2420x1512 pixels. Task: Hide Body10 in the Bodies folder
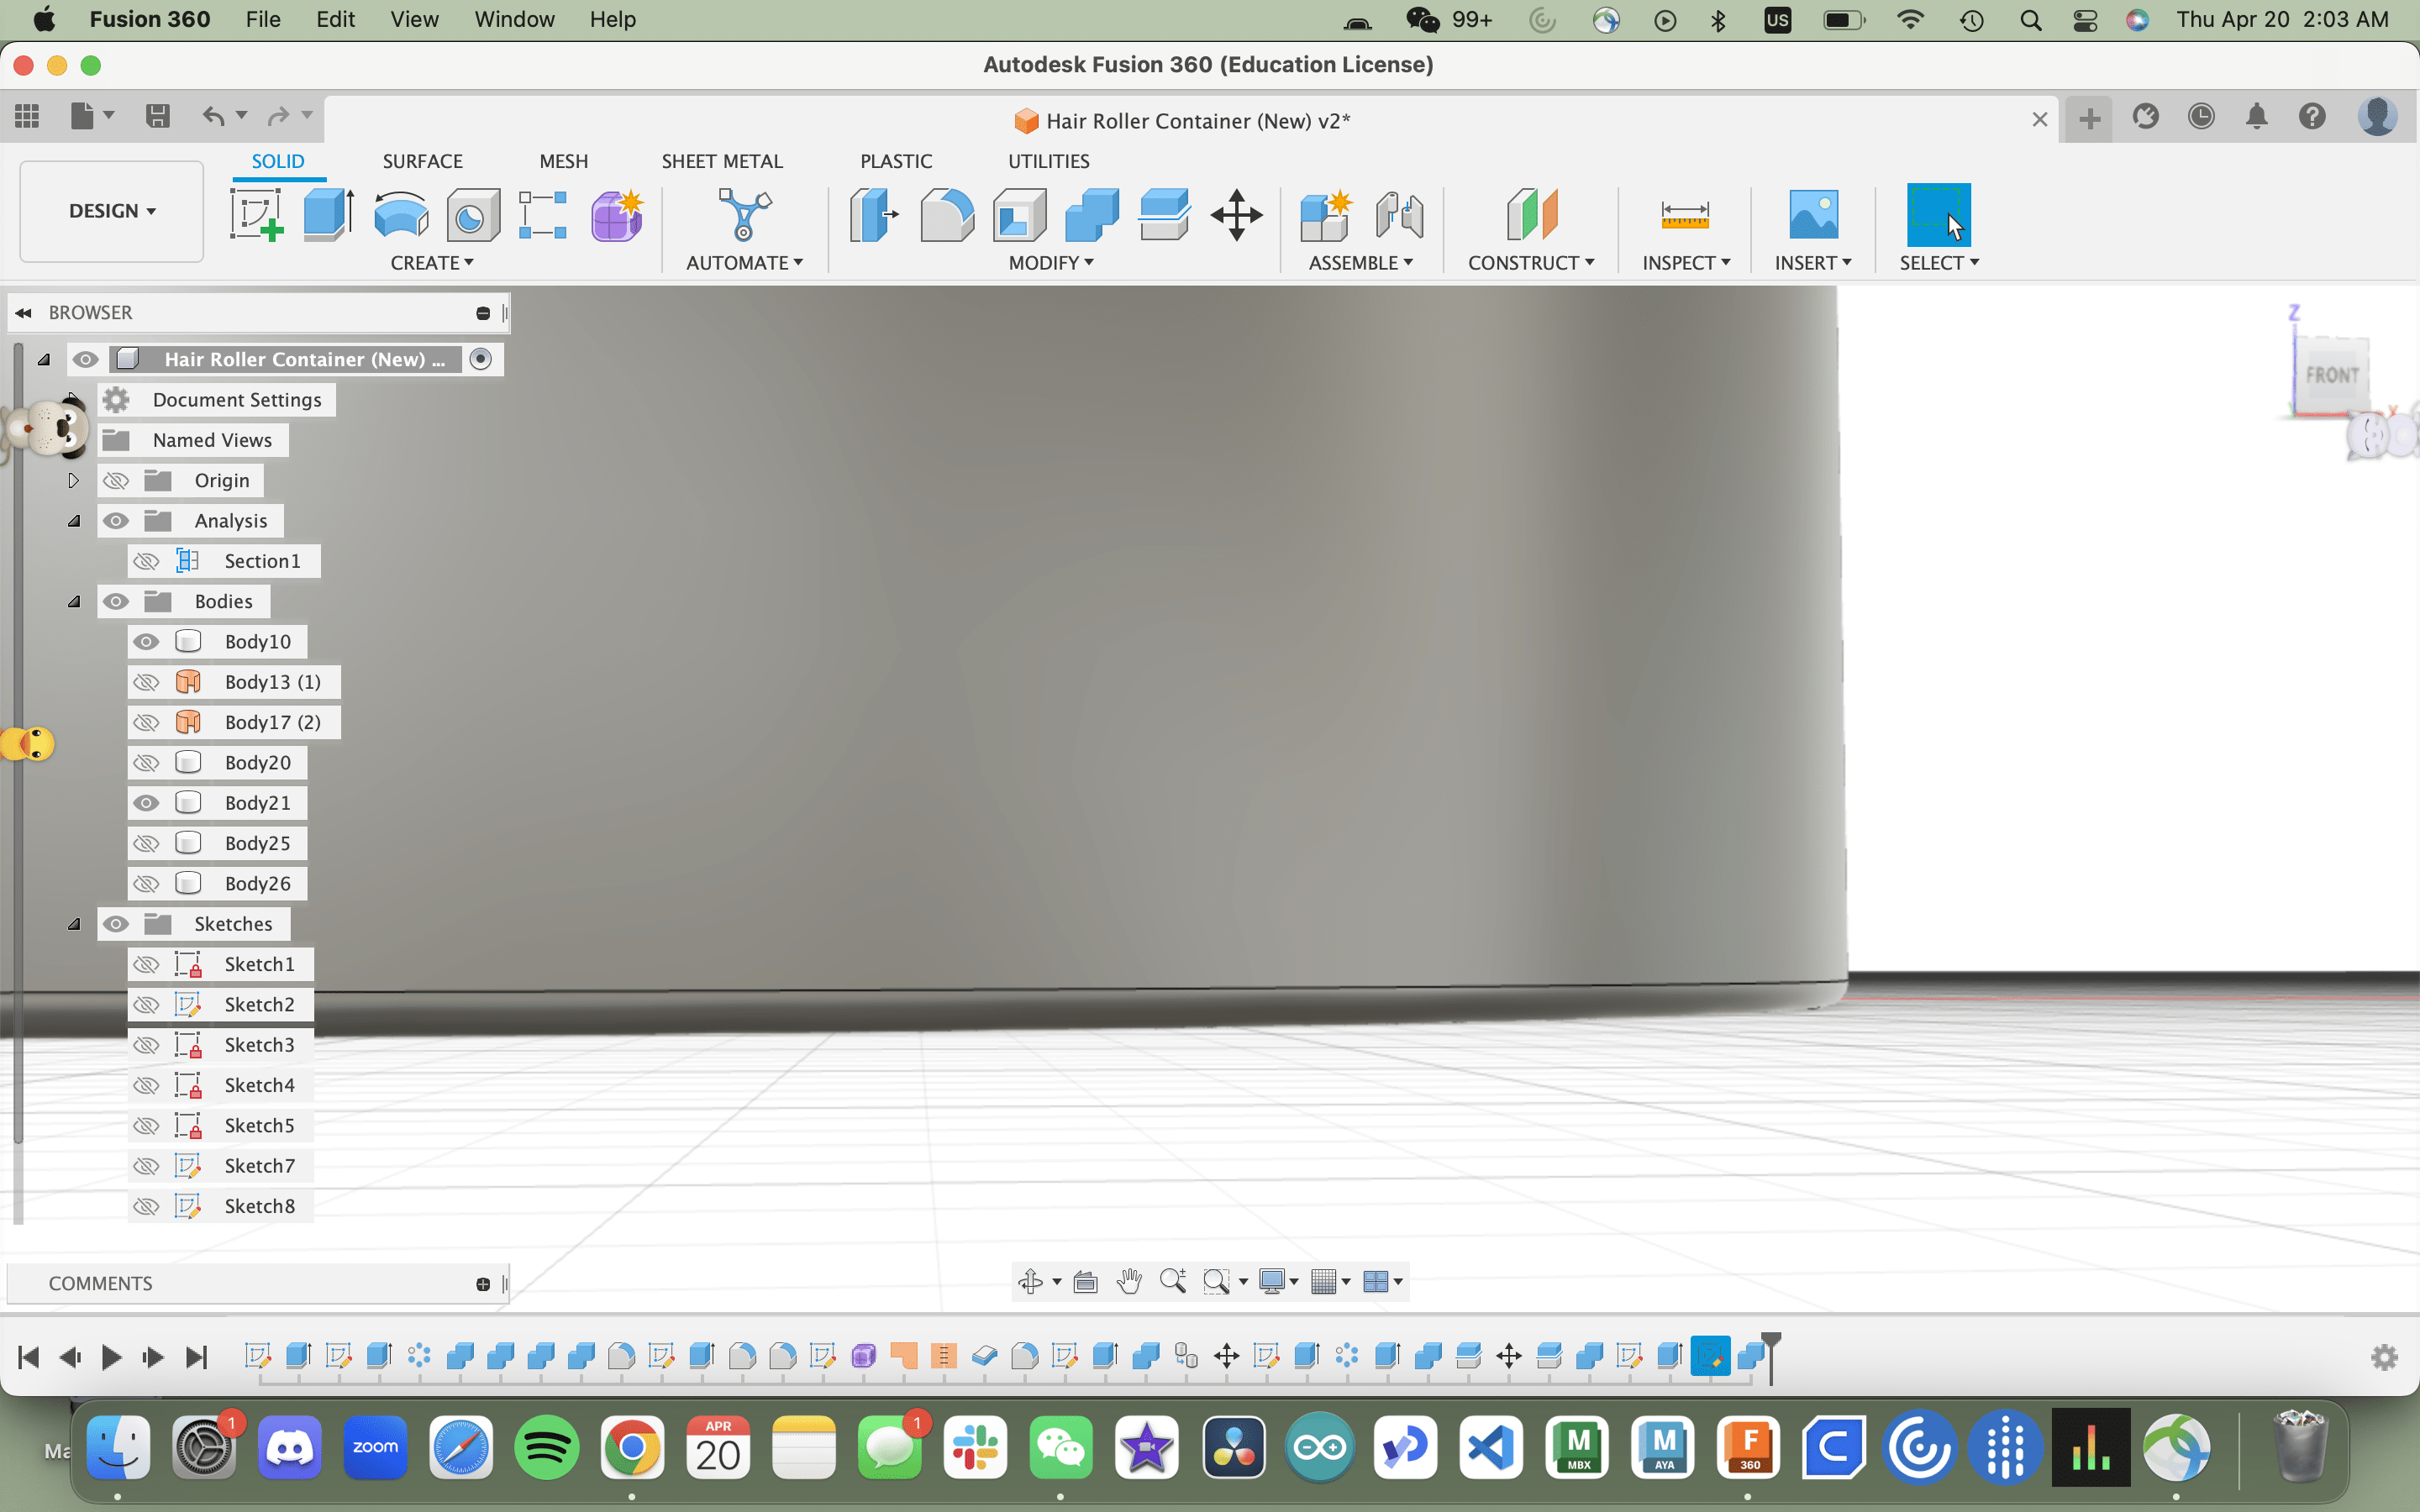pos(147,641)
